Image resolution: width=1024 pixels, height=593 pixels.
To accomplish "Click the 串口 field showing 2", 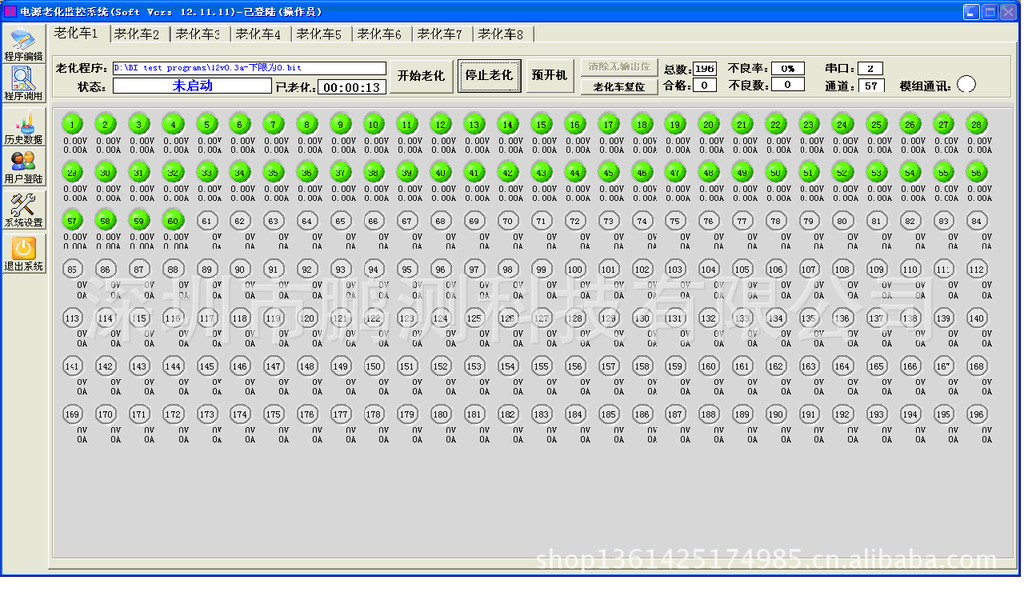I will 871,68.
